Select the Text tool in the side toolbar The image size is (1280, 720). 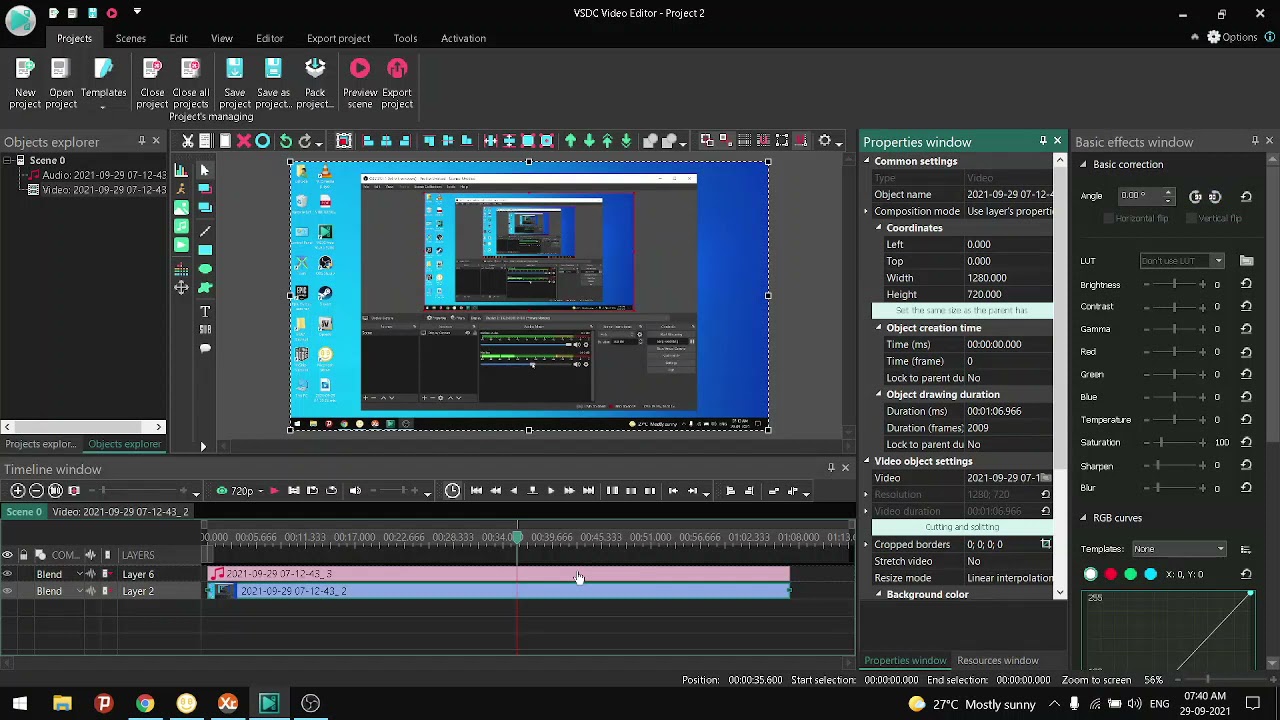(x=205, y=312)
